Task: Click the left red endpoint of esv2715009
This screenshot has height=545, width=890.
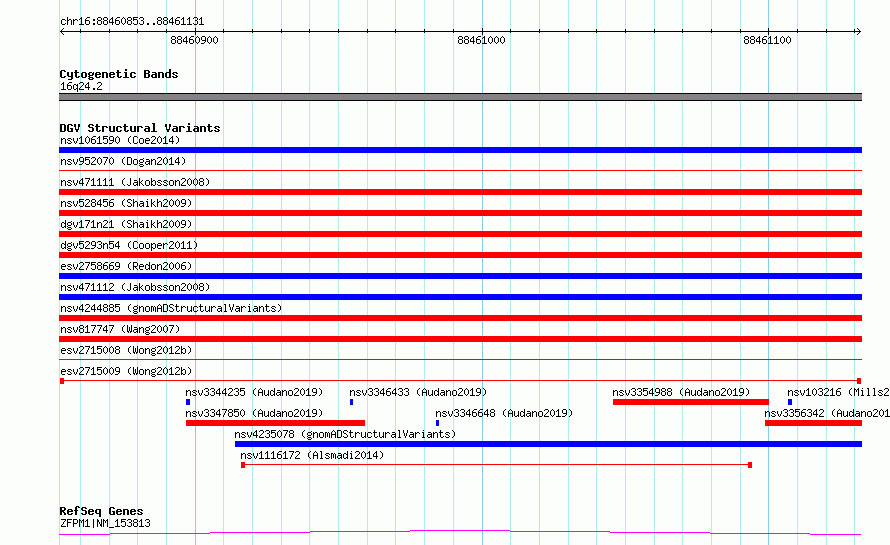Action: (x=62, y=381)
